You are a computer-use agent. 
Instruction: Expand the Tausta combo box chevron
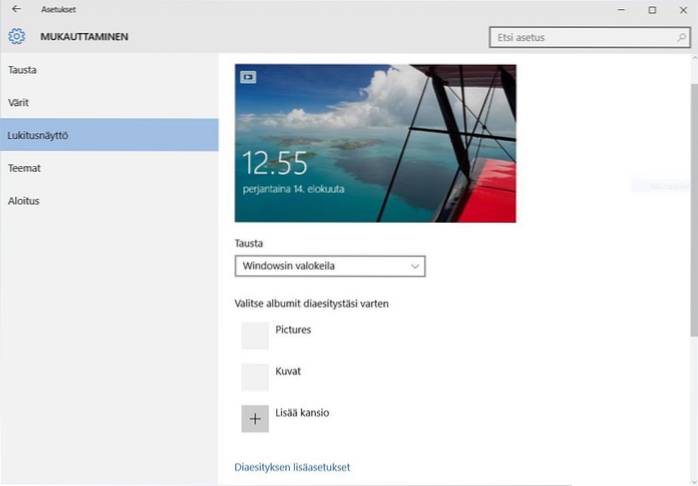[414, 266]
